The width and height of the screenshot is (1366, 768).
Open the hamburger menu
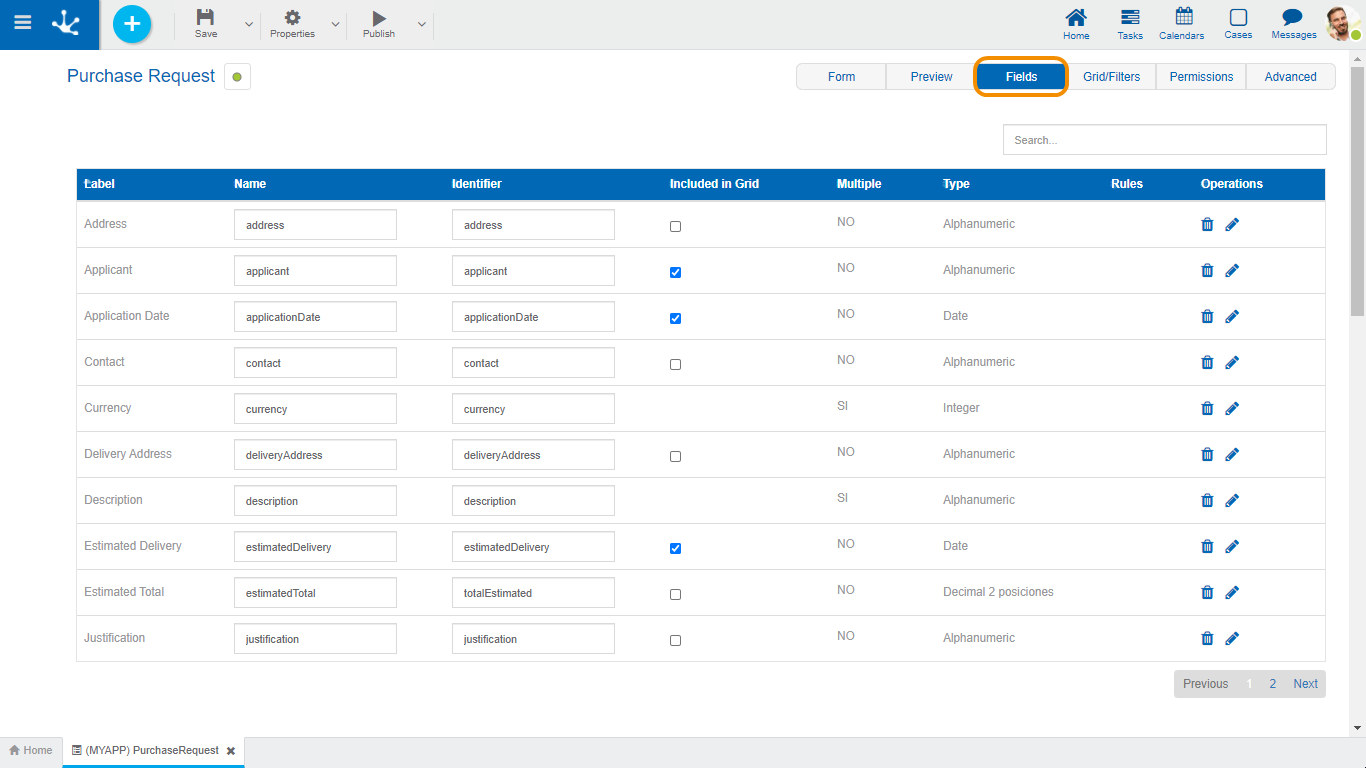[22, 24]
